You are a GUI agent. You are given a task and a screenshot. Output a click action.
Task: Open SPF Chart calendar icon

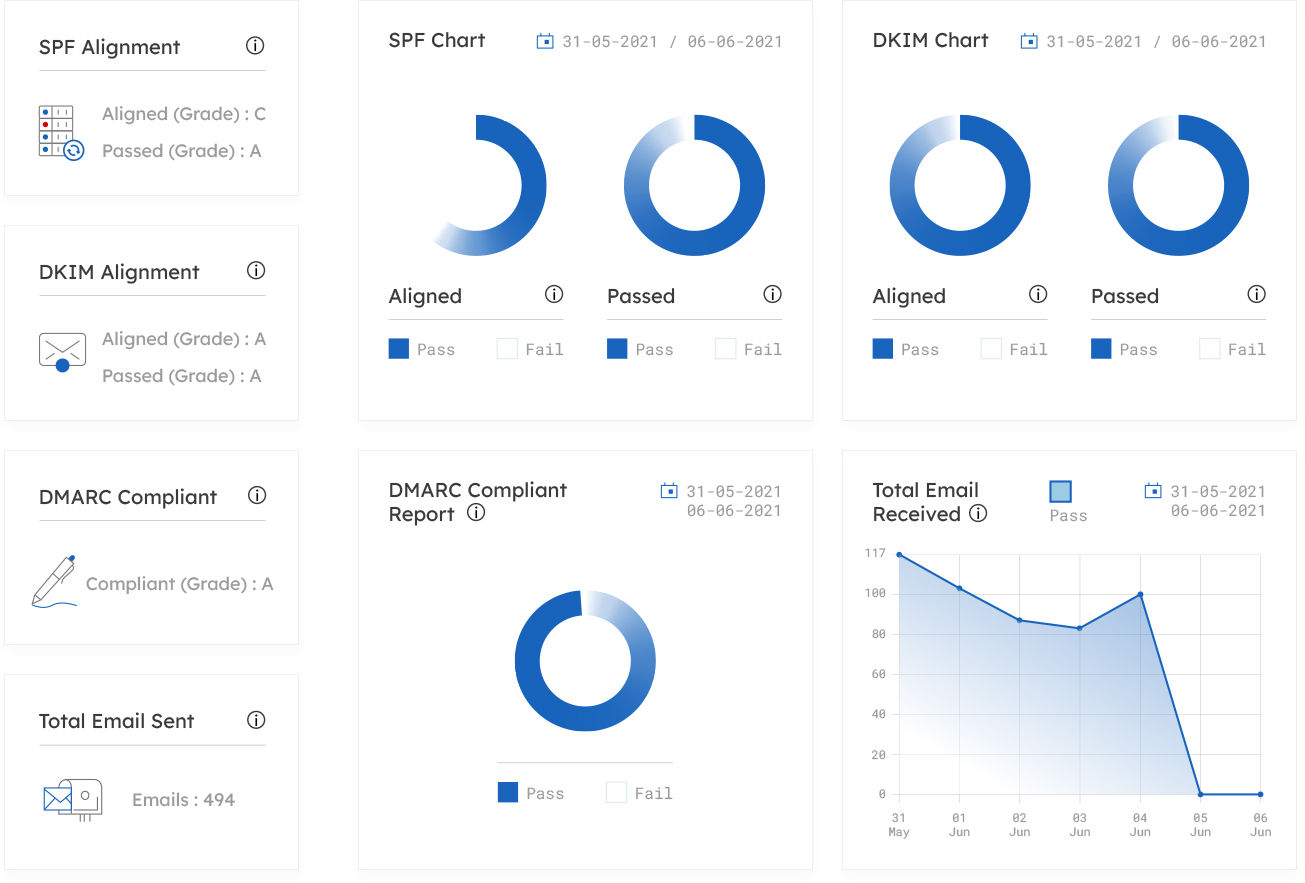(545, 41)
